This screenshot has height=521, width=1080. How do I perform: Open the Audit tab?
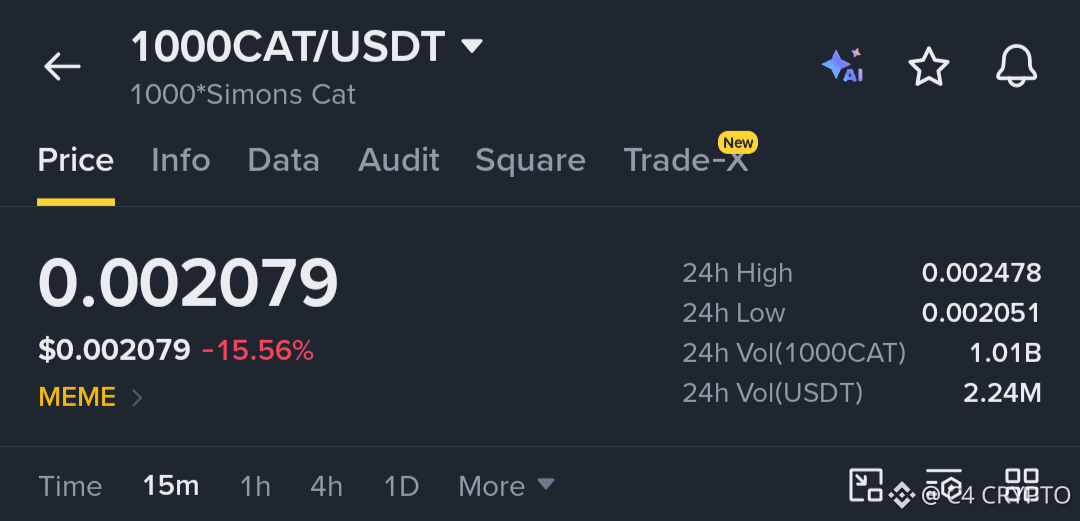coord(399,160)
